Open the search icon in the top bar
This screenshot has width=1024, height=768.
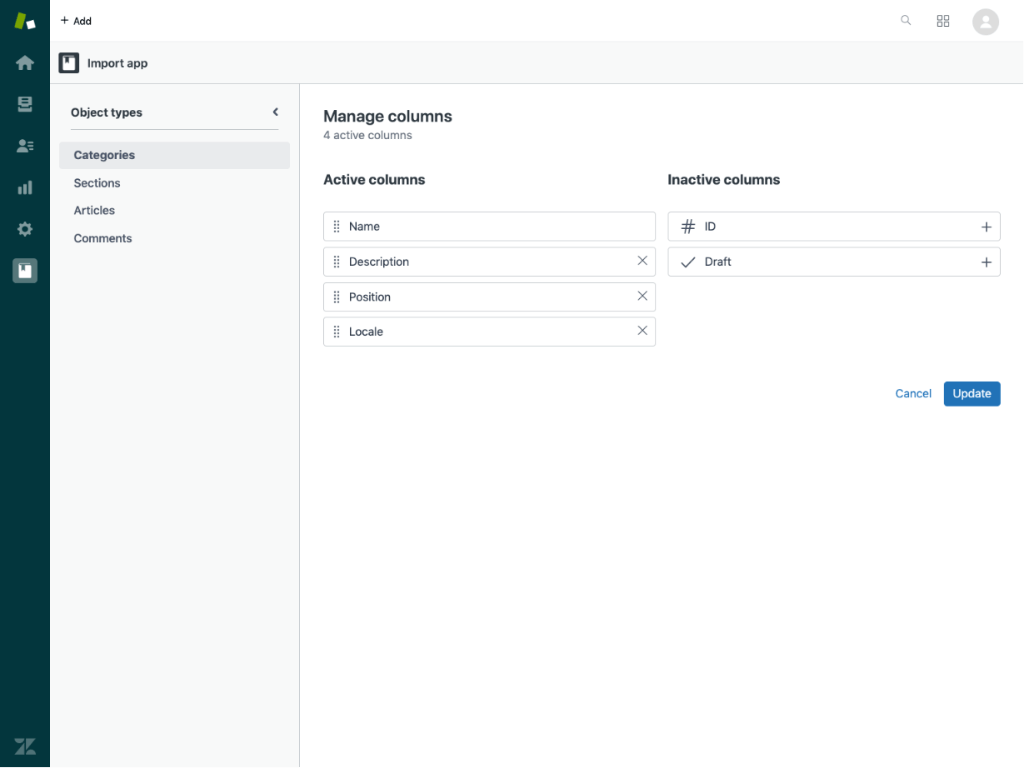pyautogui.click(x=905, y=20)
